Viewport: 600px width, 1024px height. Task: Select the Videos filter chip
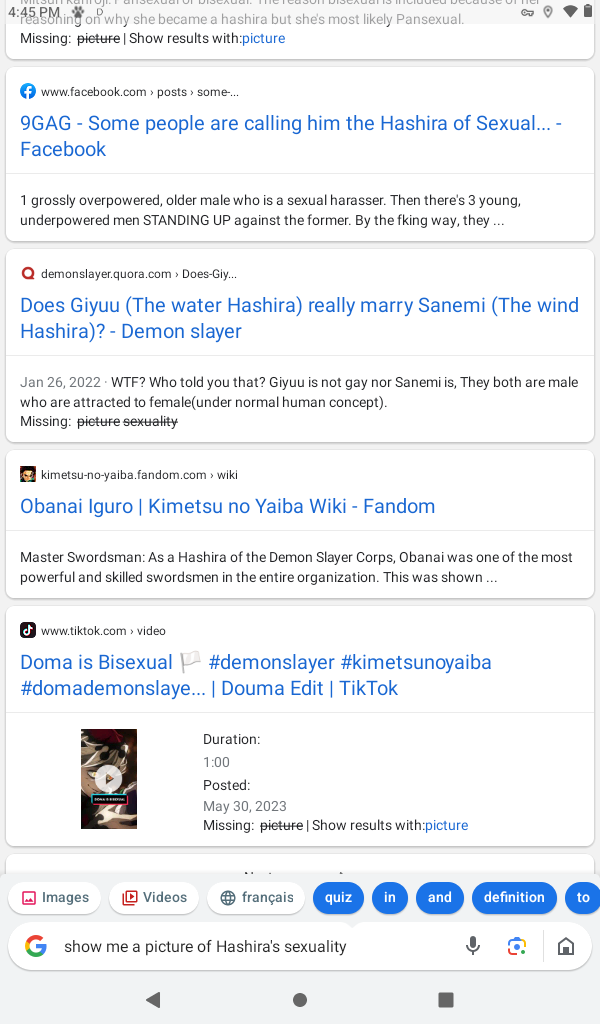coord(155,897)
